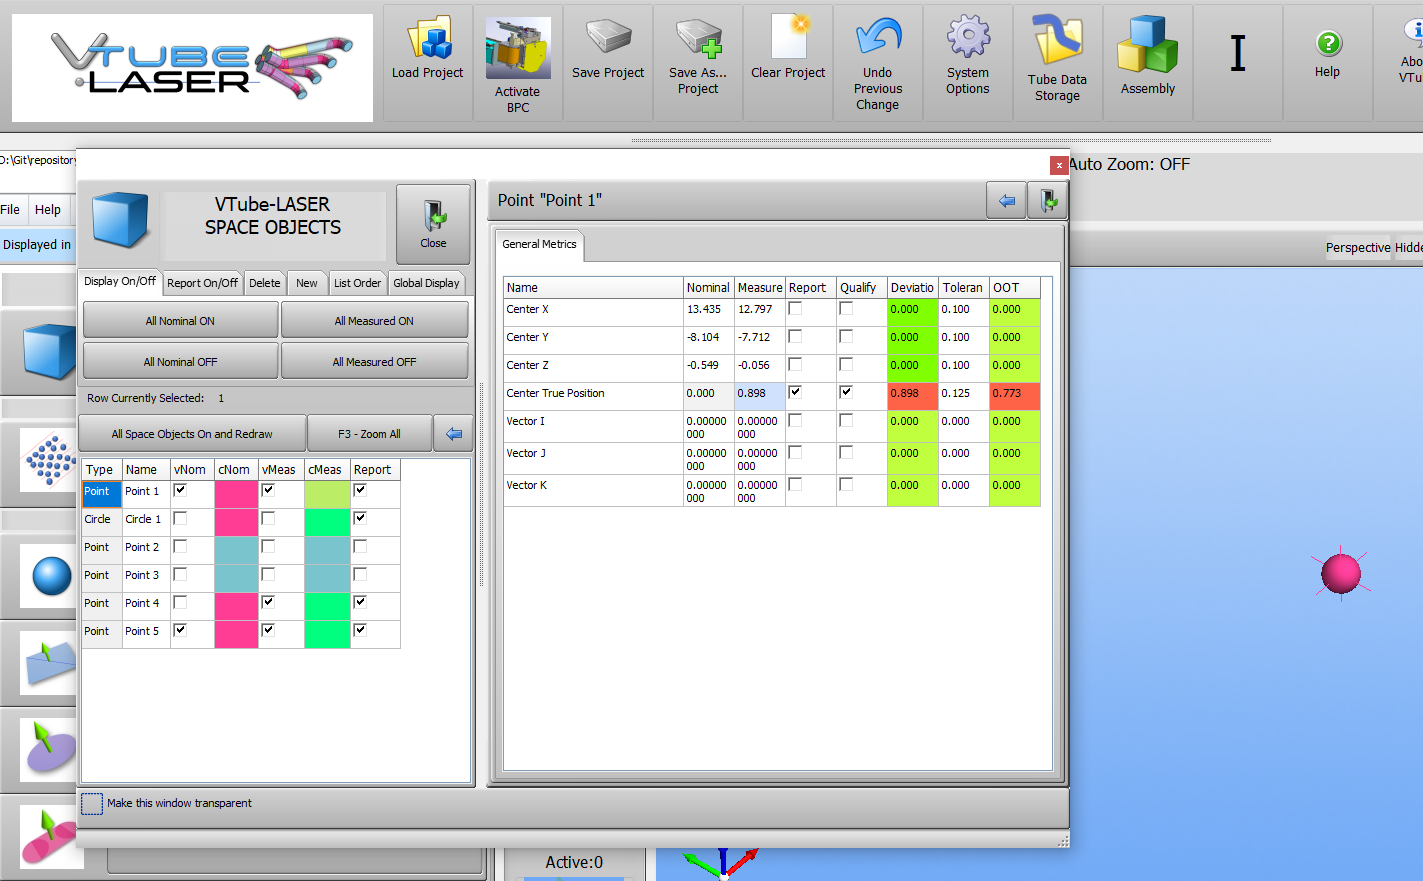The image size is (1423, 881).
Task: Click Point 1 pink cNom color swatch
Action: click(x=236, y=493)
